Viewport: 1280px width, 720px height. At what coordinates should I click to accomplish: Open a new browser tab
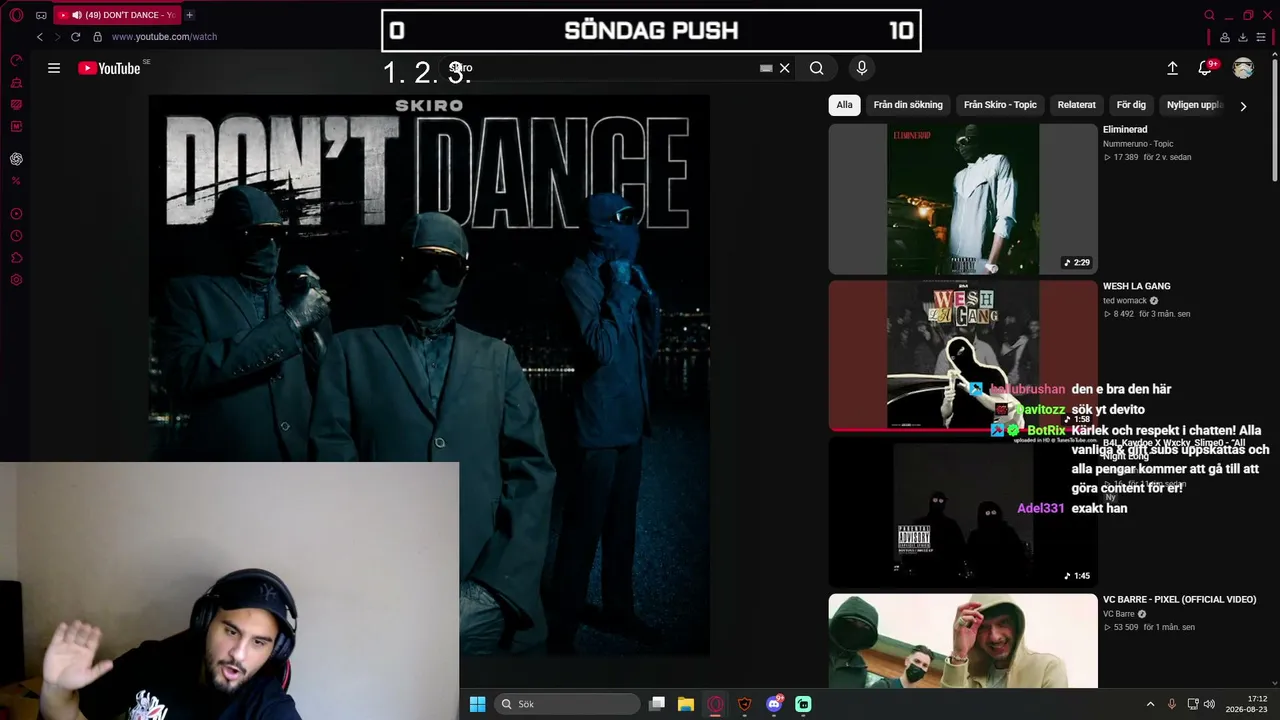coord(190,15)
